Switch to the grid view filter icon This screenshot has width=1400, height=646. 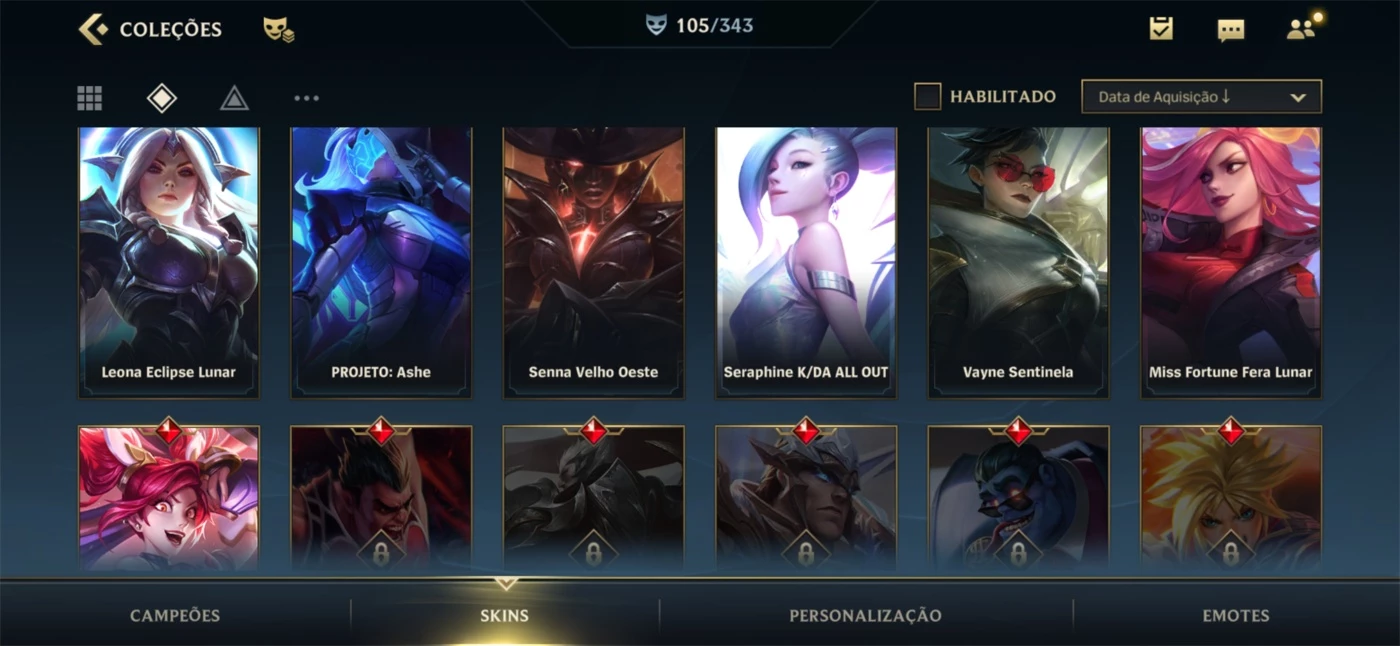[x=90, y=98]
